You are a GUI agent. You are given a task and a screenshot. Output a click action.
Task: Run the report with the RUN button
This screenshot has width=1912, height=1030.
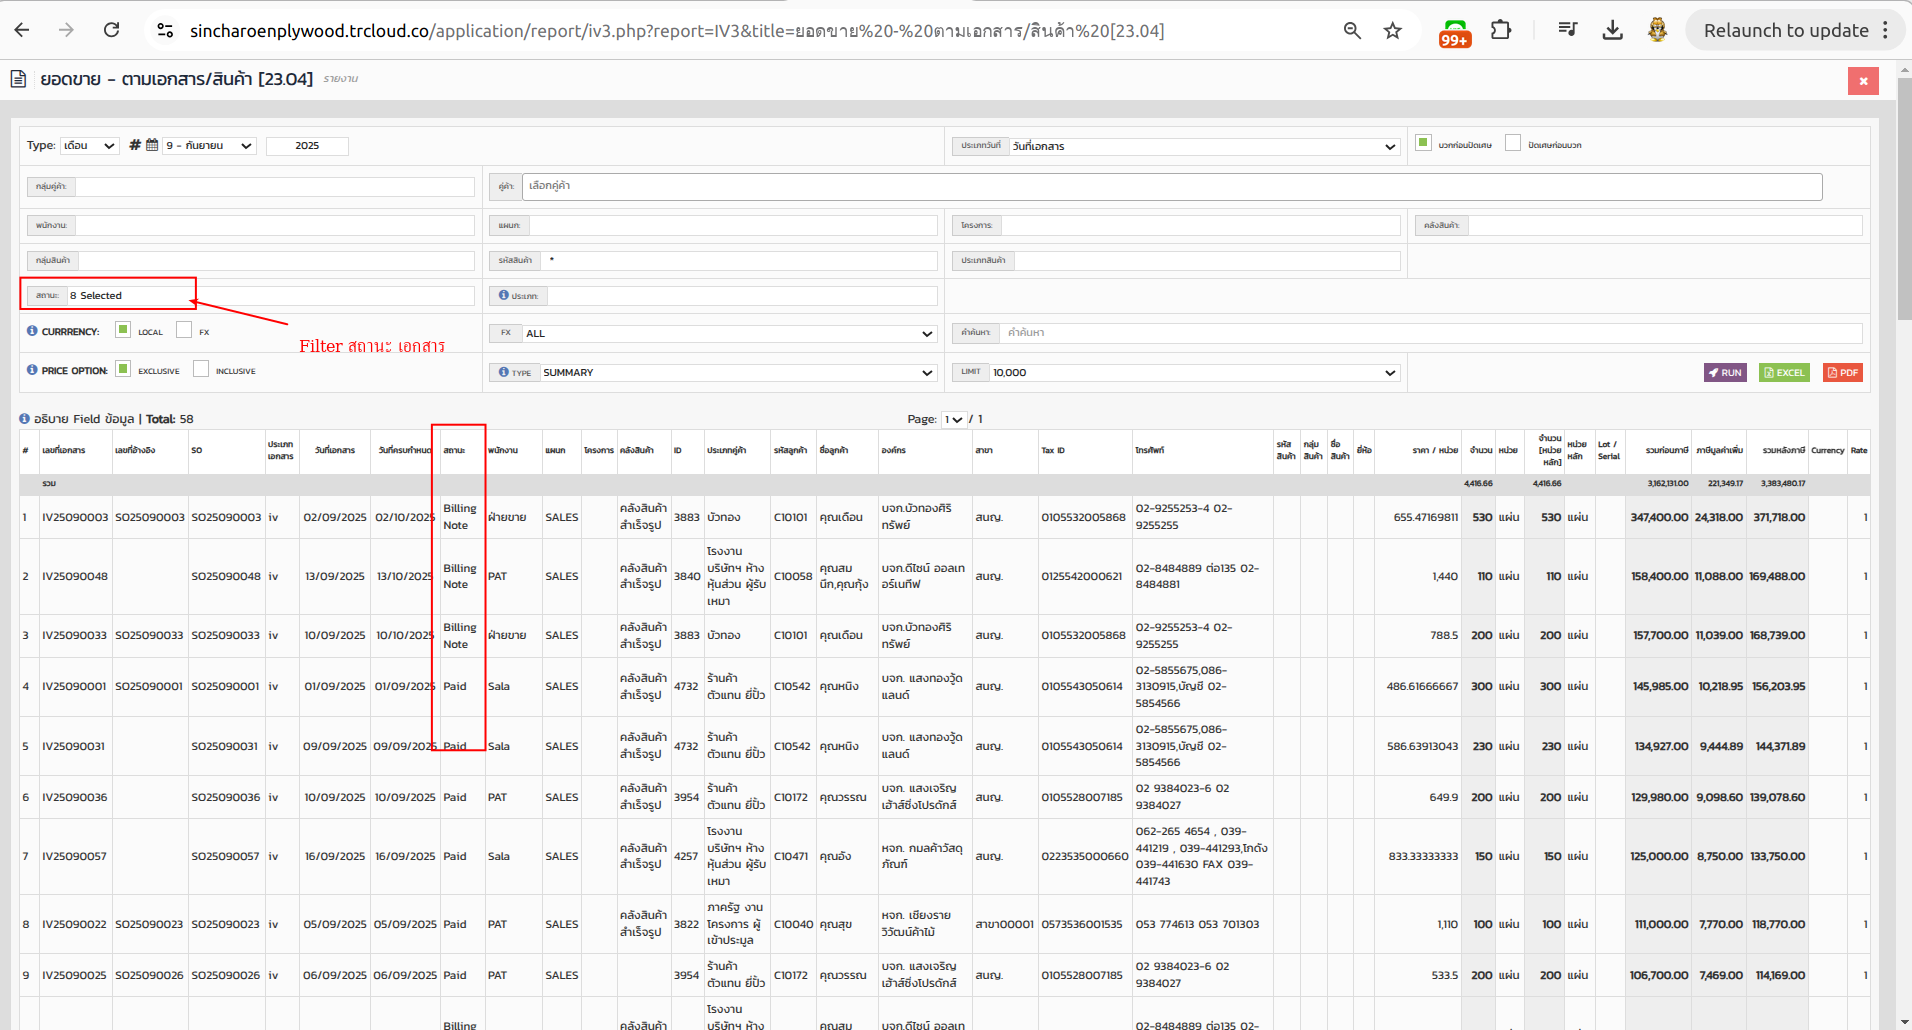1724,373
